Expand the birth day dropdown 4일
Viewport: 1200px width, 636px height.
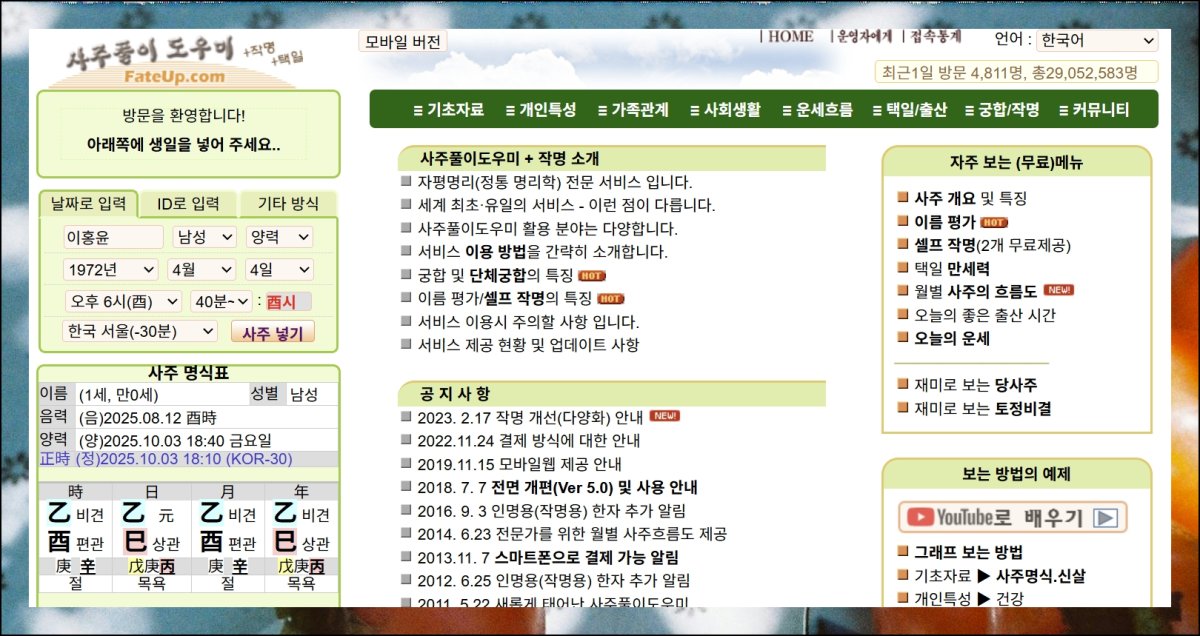tap(280, 270)
